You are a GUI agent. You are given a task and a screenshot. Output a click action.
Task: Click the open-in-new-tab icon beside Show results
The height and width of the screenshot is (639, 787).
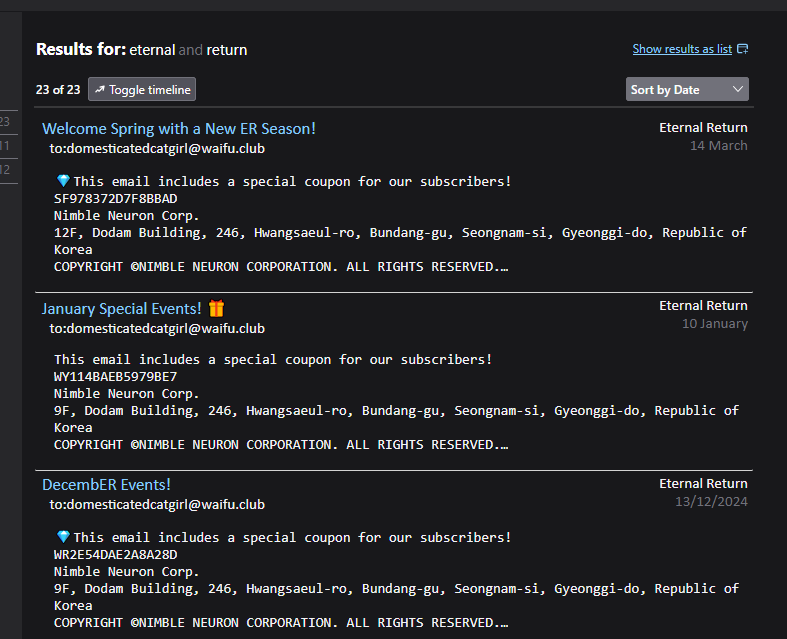coord(743,49)
